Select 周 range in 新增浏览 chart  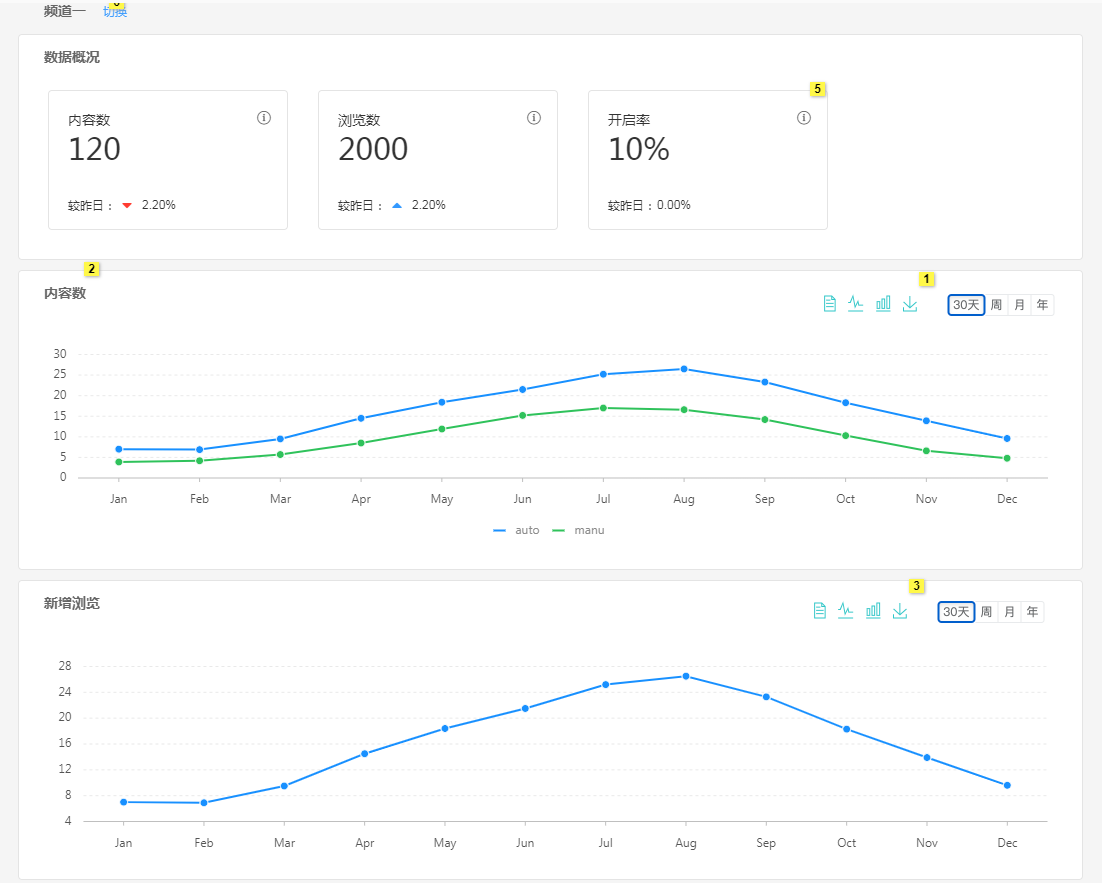point(986,612)
